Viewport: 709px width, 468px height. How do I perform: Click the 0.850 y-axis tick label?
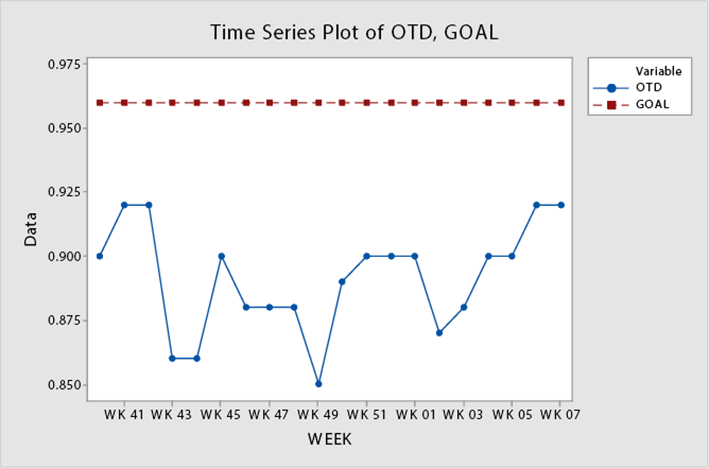tap(62, 385)
